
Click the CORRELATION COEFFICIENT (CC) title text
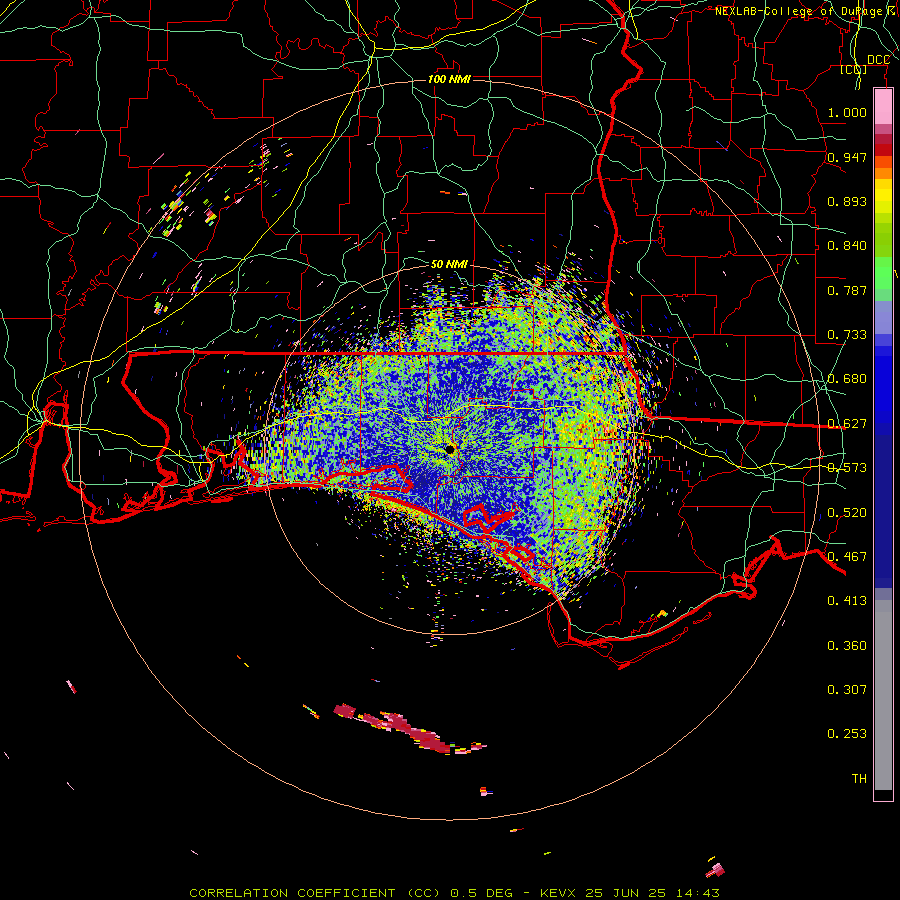tap(315, 893)
